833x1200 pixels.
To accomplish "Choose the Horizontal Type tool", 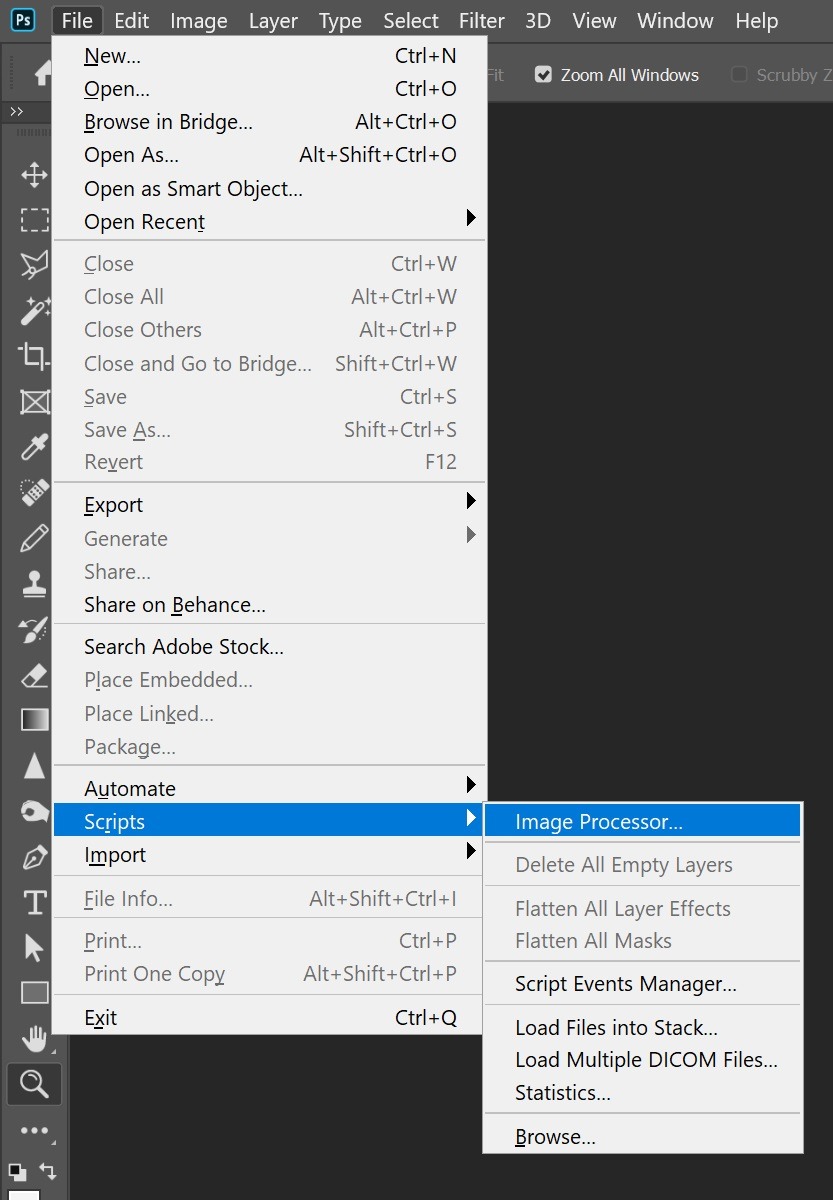I will click(34, 903).
